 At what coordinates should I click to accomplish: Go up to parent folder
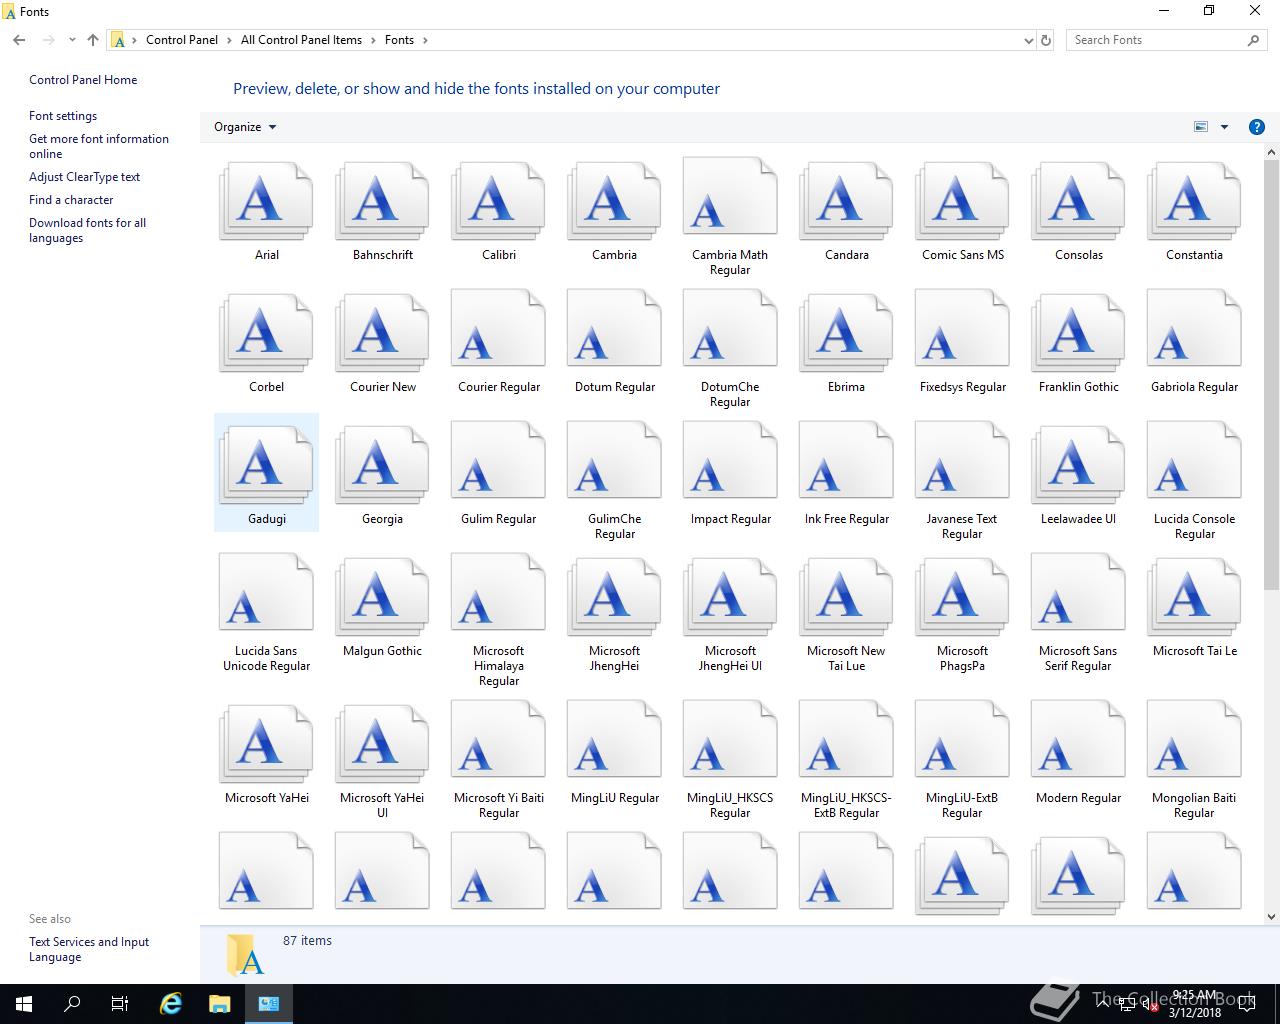(93, 40)
